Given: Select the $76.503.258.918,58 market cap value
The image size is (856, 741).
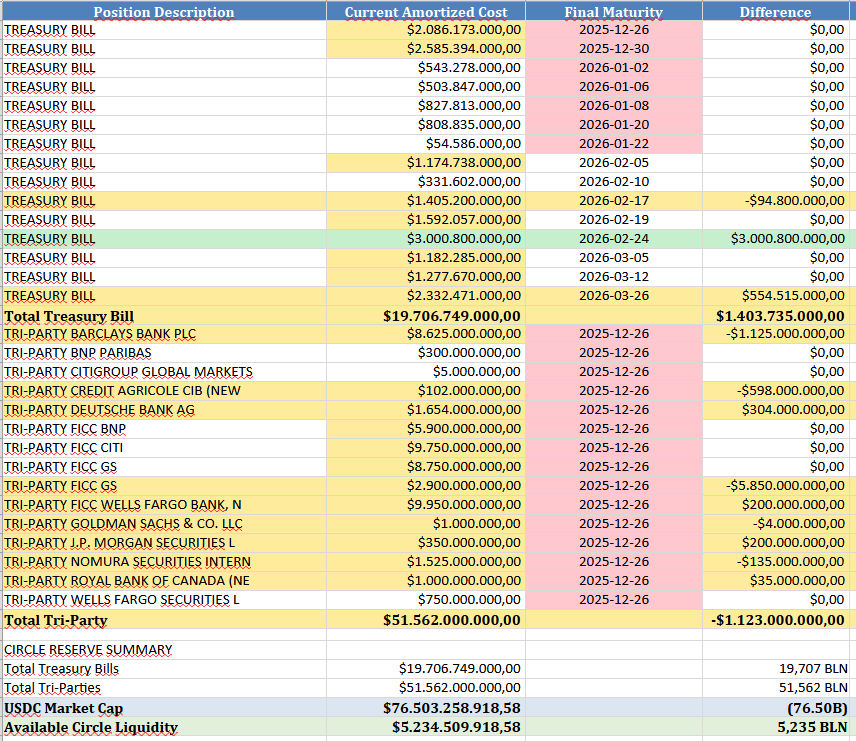Looking at the screenshot, I should click(x=426, y=708).
